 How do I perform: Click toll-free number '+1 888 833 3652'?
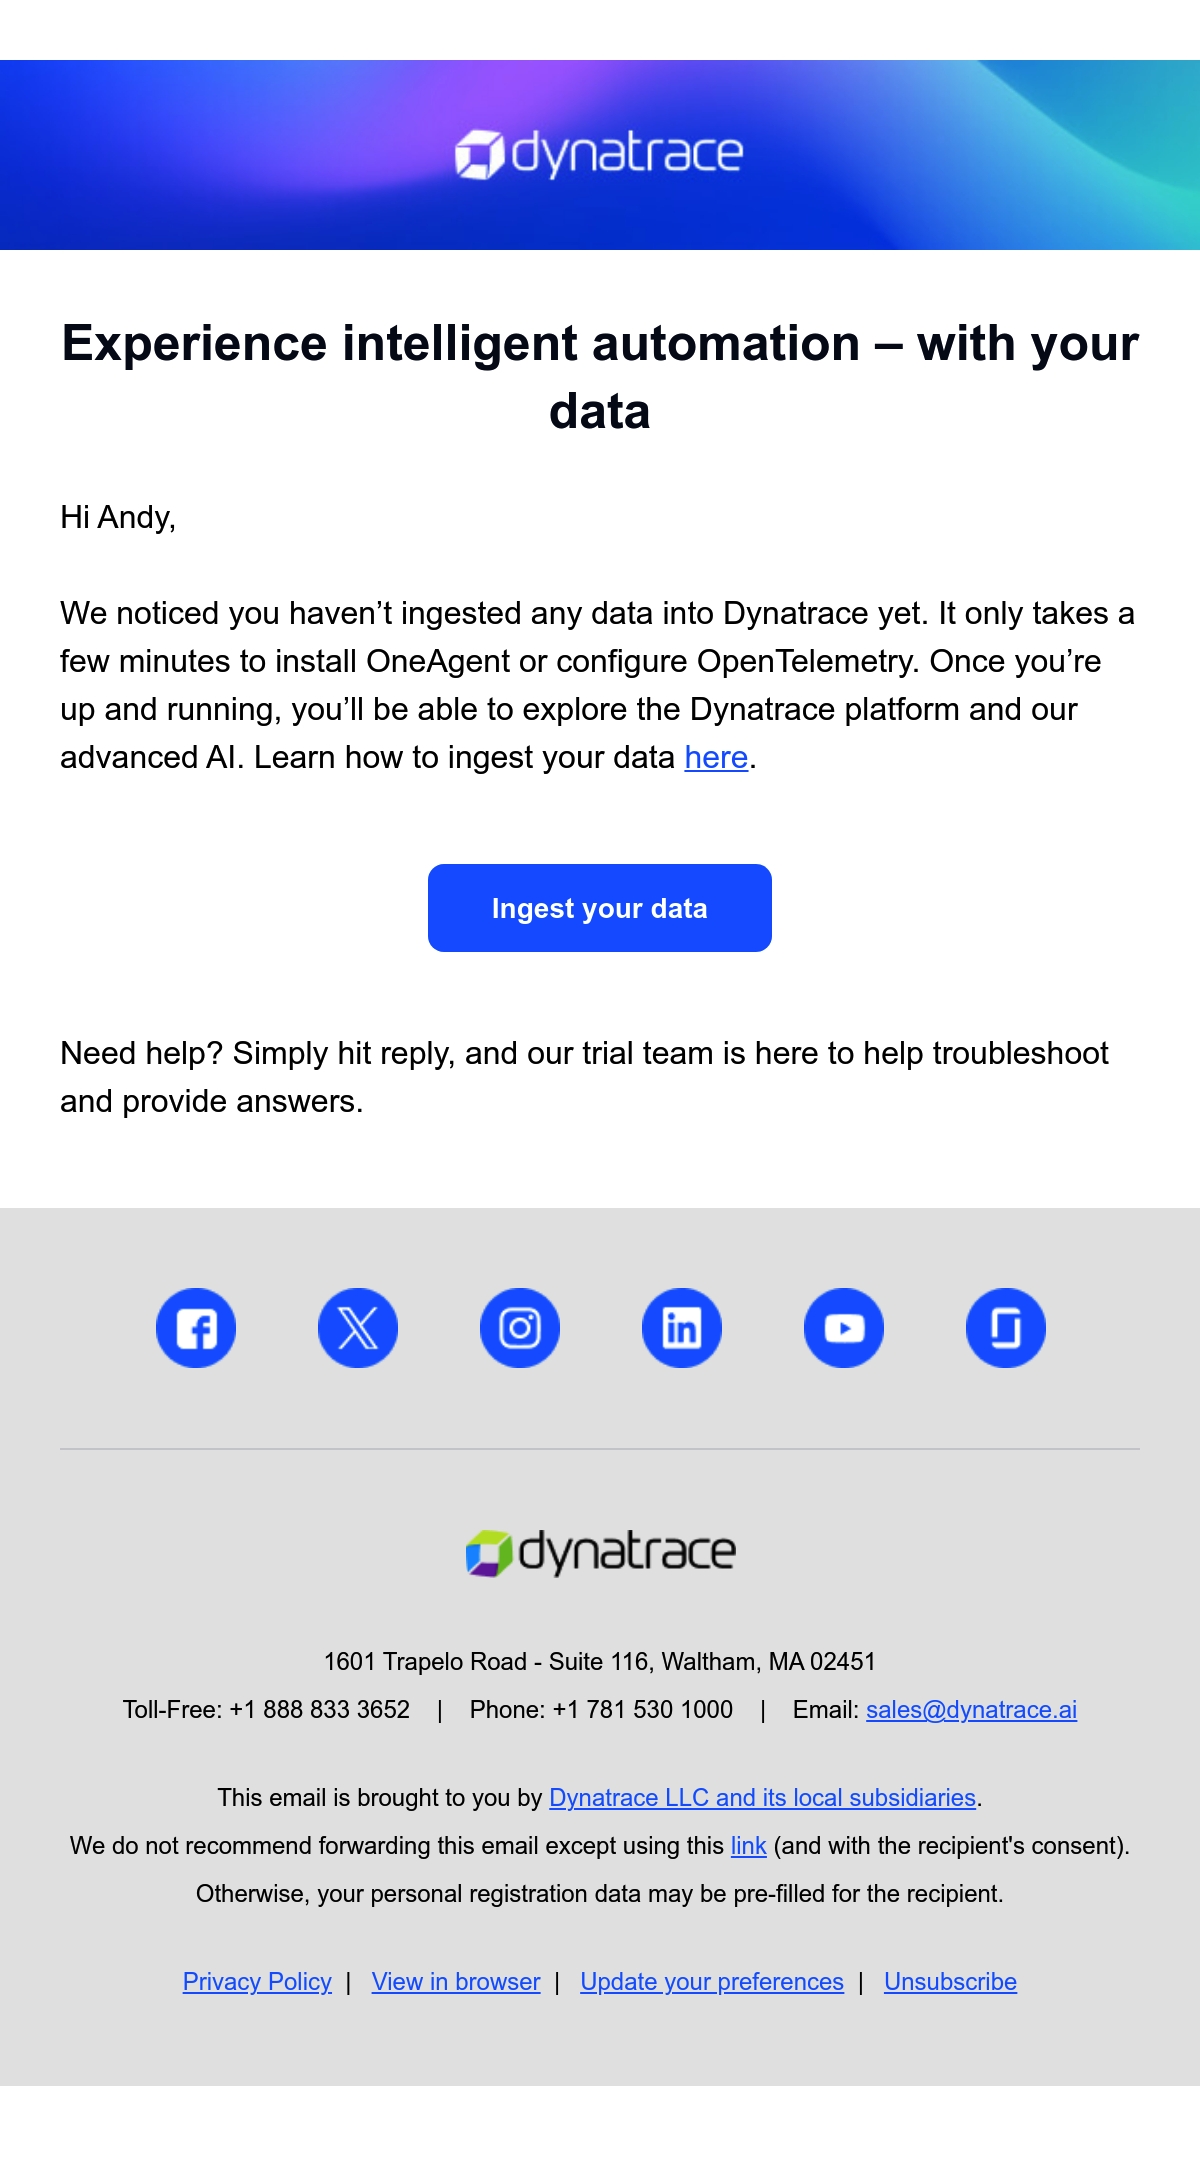(x=320, y=1710)
